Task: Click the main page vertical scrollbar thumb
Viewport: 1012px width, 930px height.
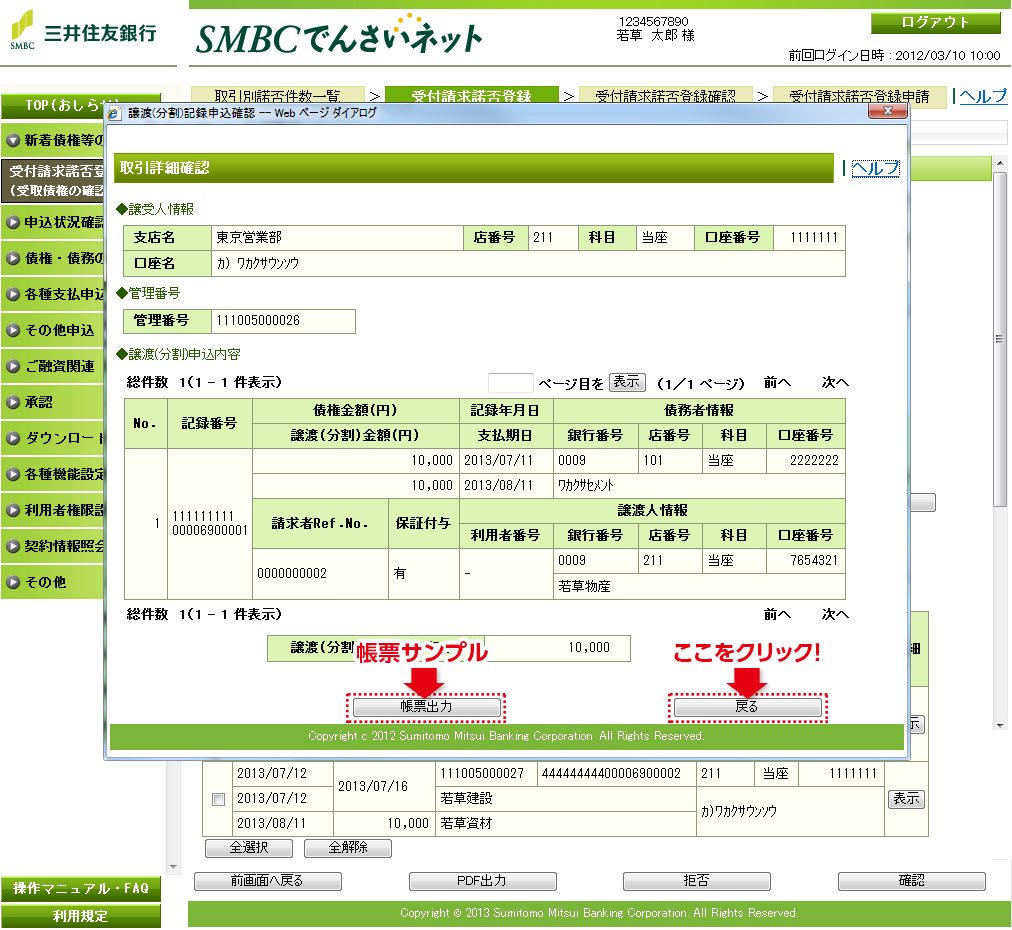Action: [1000, 339]
